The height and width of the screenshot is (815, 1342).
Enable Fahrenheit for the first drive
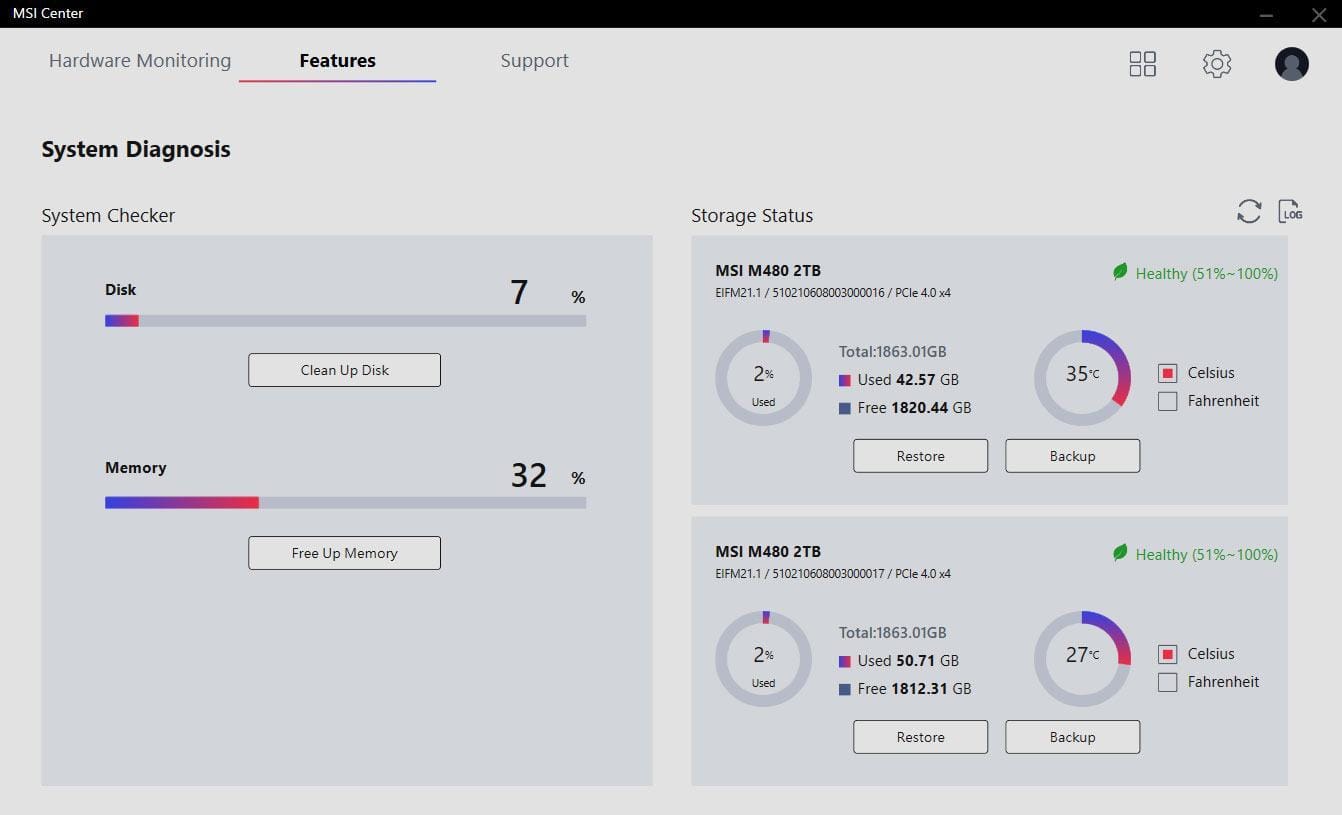tap(1167, 401)
